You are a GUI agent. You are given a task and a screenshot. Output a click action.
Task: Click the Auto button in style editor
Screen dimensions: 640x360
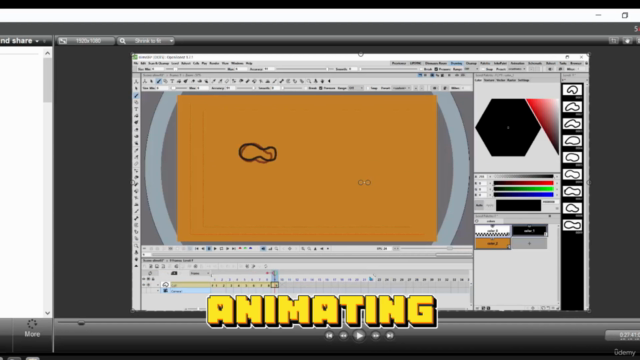479,205
